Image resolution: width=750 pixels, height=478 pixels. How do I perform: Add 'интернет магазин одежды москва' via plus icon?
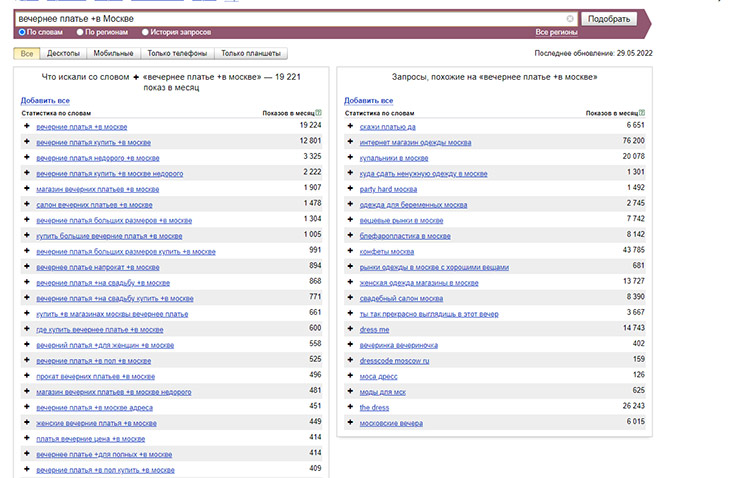(x=350, y=142)
